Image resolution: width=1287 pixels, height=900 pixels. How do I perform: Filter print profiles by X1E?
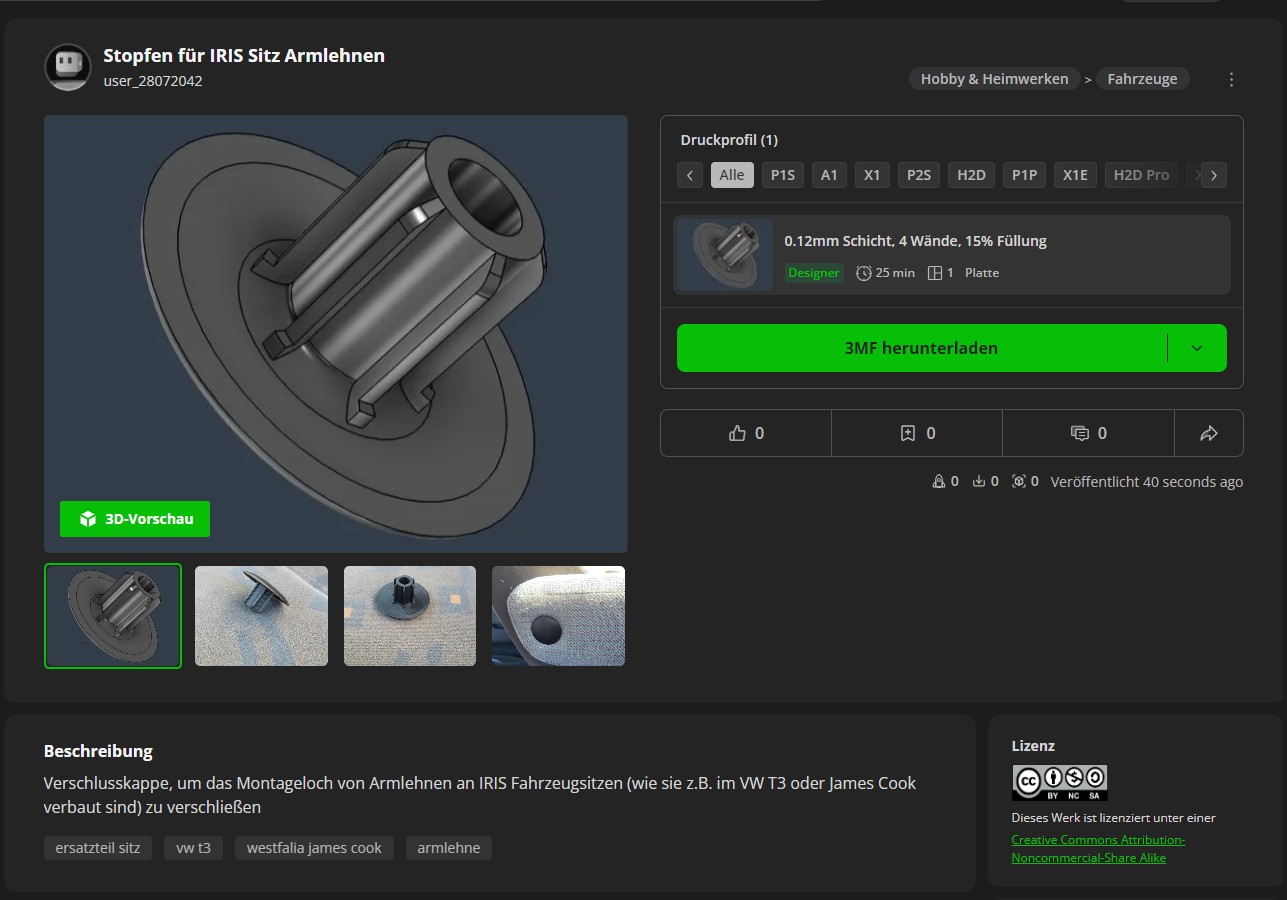(x=1075, y=175)
